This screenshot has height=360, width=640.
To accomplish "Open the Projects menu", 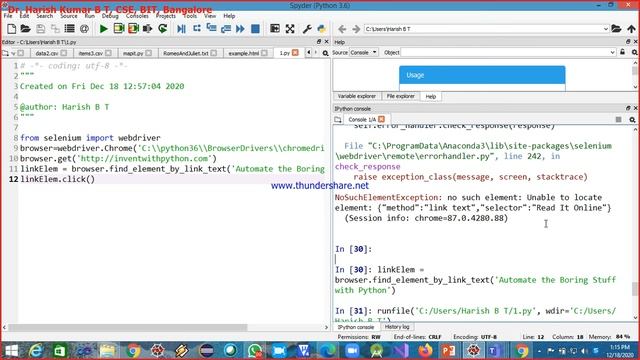I will 166,16.
